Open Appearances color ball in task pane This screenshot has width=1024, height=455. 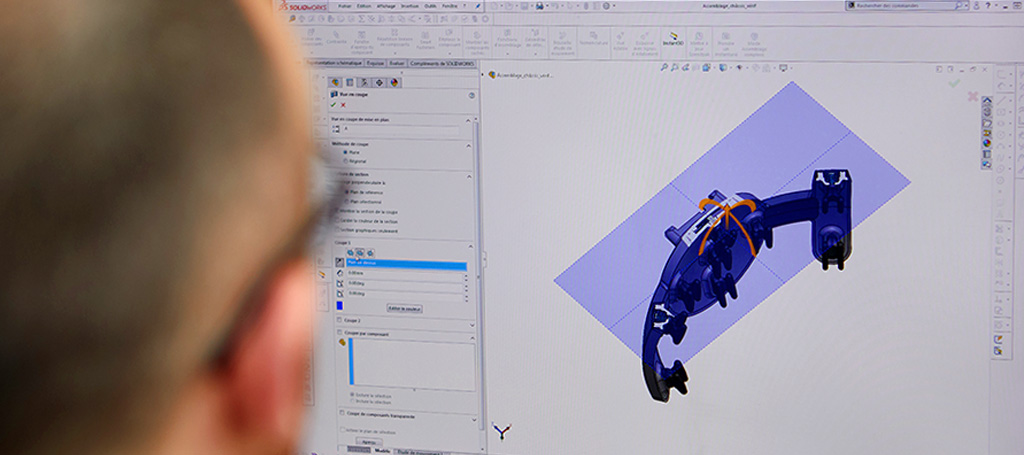coord(987,143)
